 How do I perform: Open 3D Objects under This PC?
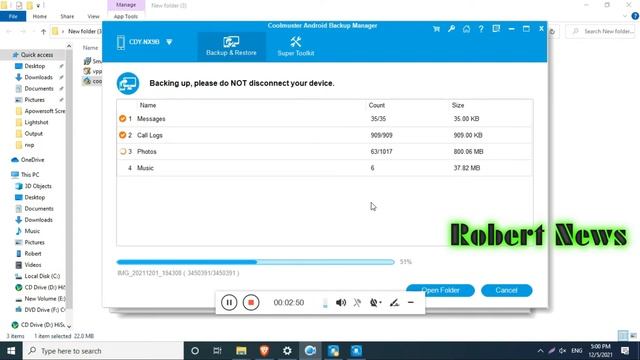[38, 186]
